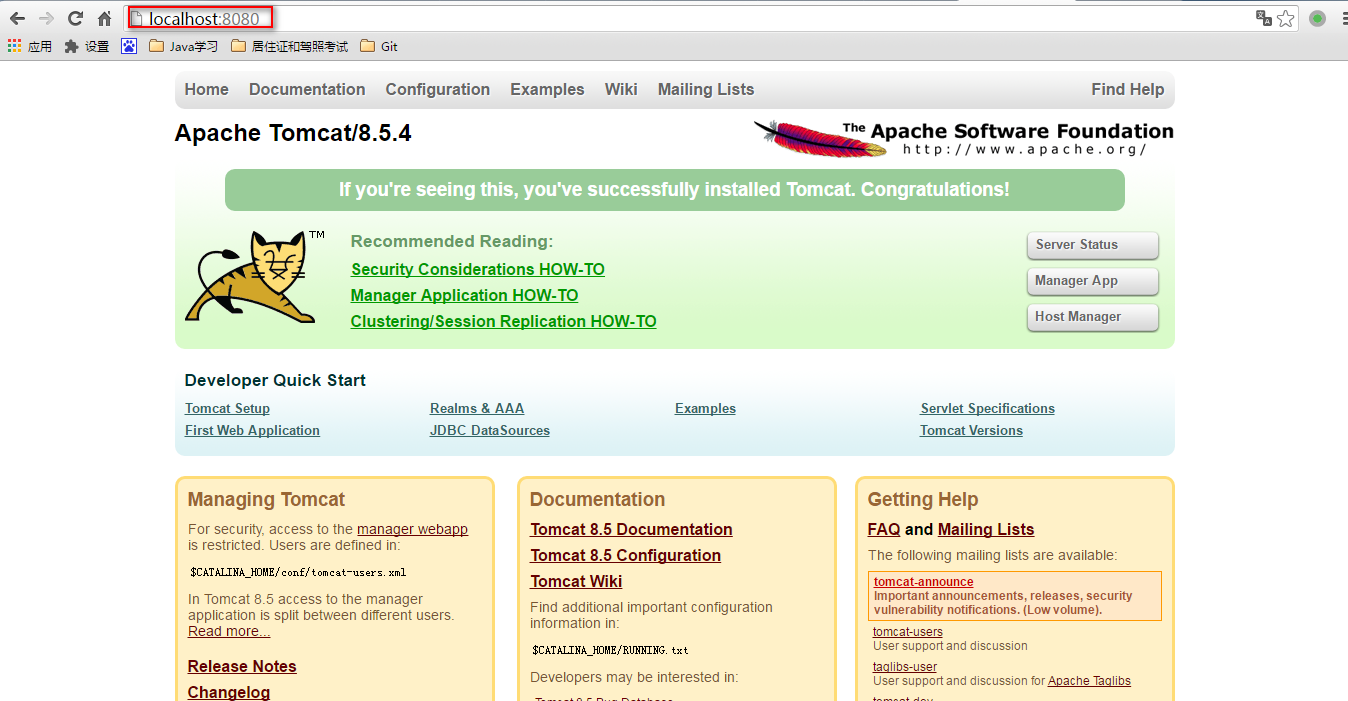This screenshot has width=1348, height=701.
Task: Open Security Considerations HOW-TO link
Action: tap(478, 269)
